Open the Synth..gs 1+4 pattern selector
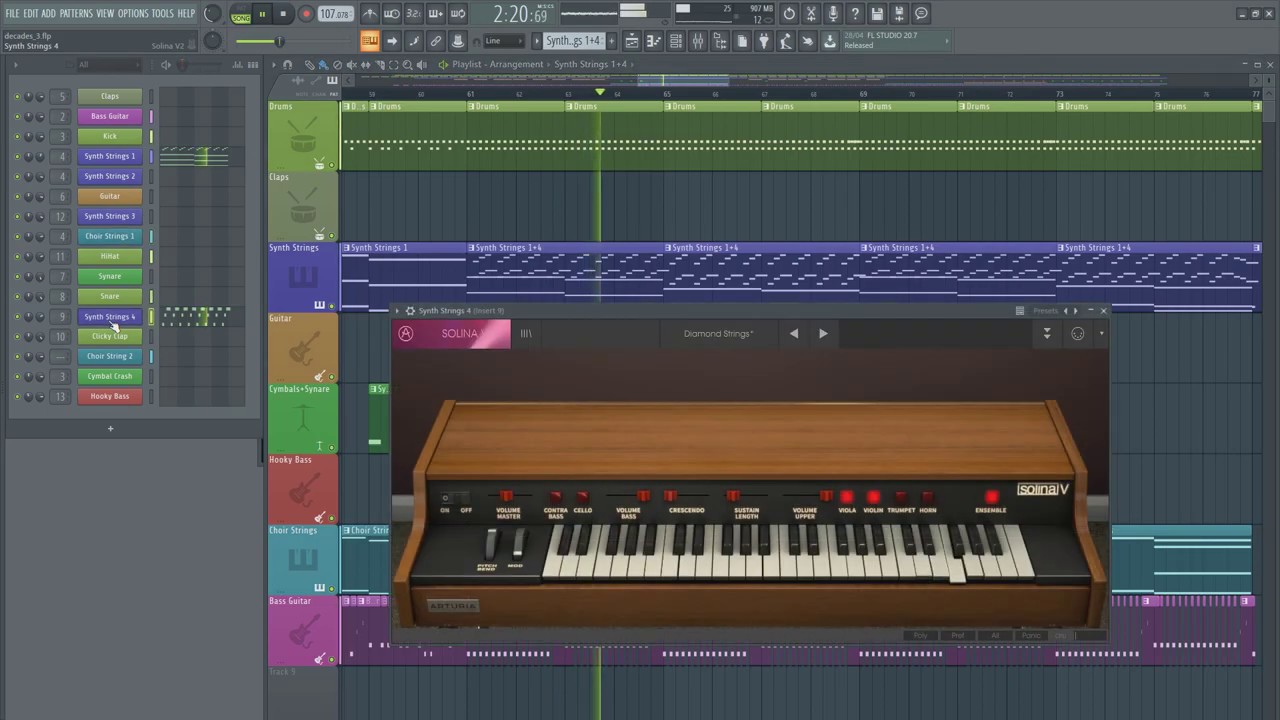Screen dimensions: 1280x720 (573, 41)
